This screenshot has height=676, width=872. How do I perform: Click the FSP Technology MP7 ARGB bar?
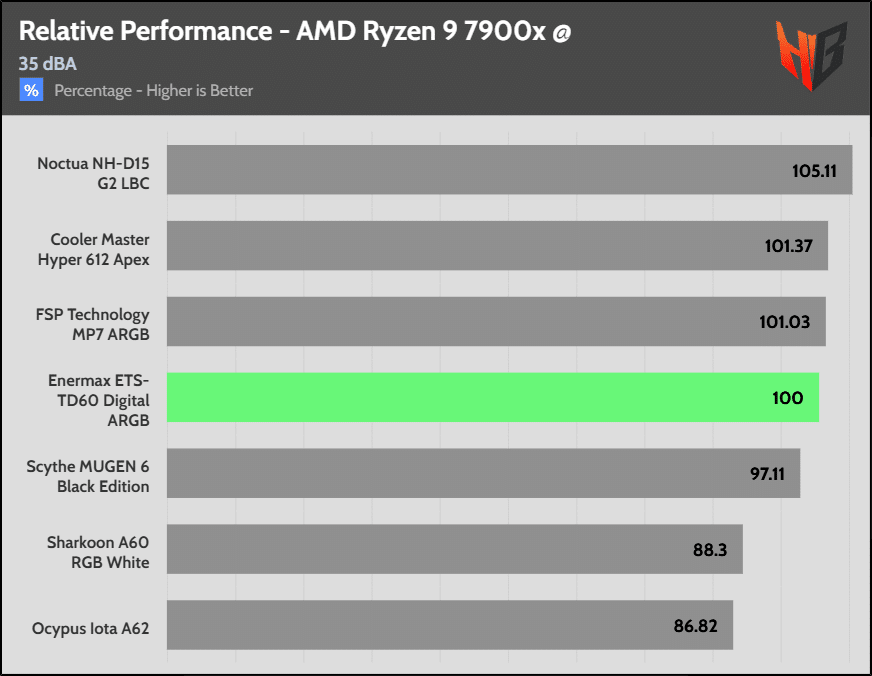click(496, 321)
